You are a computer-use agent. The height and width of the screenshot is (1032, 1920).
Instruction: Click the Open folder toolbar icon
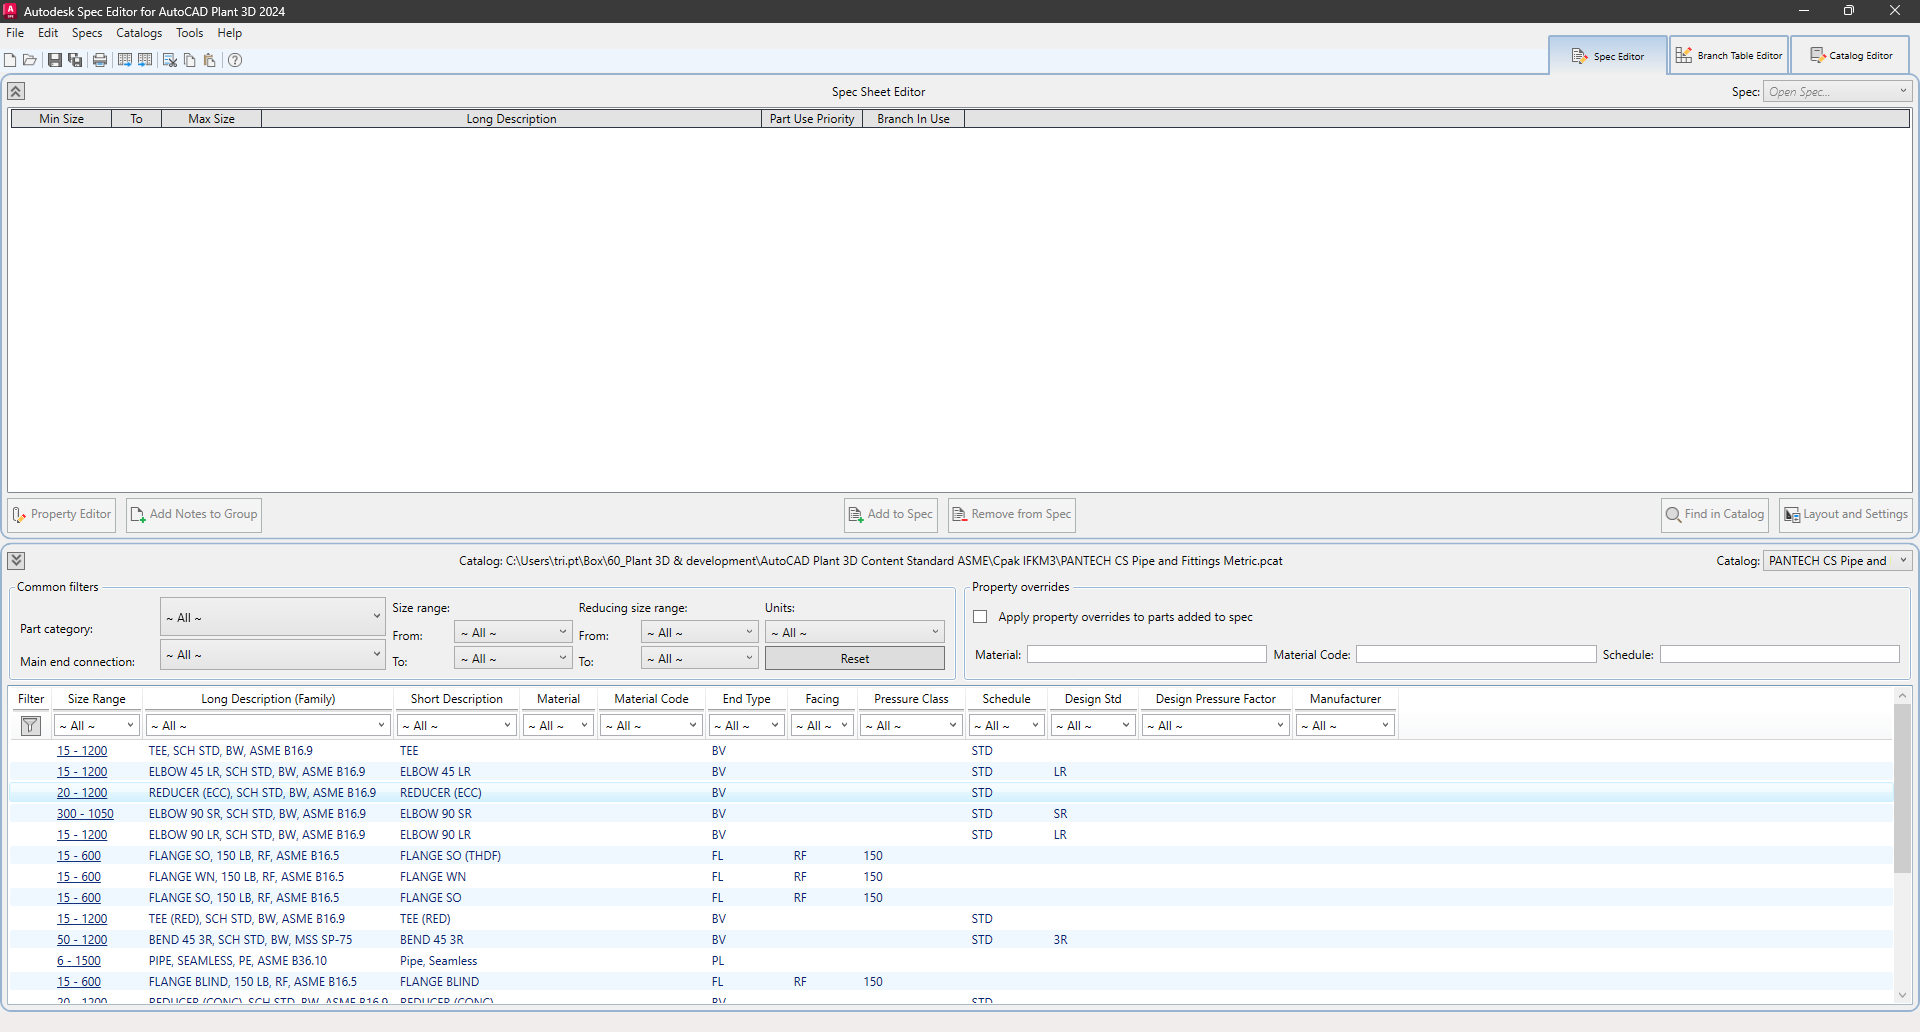[x=30, y=60]
